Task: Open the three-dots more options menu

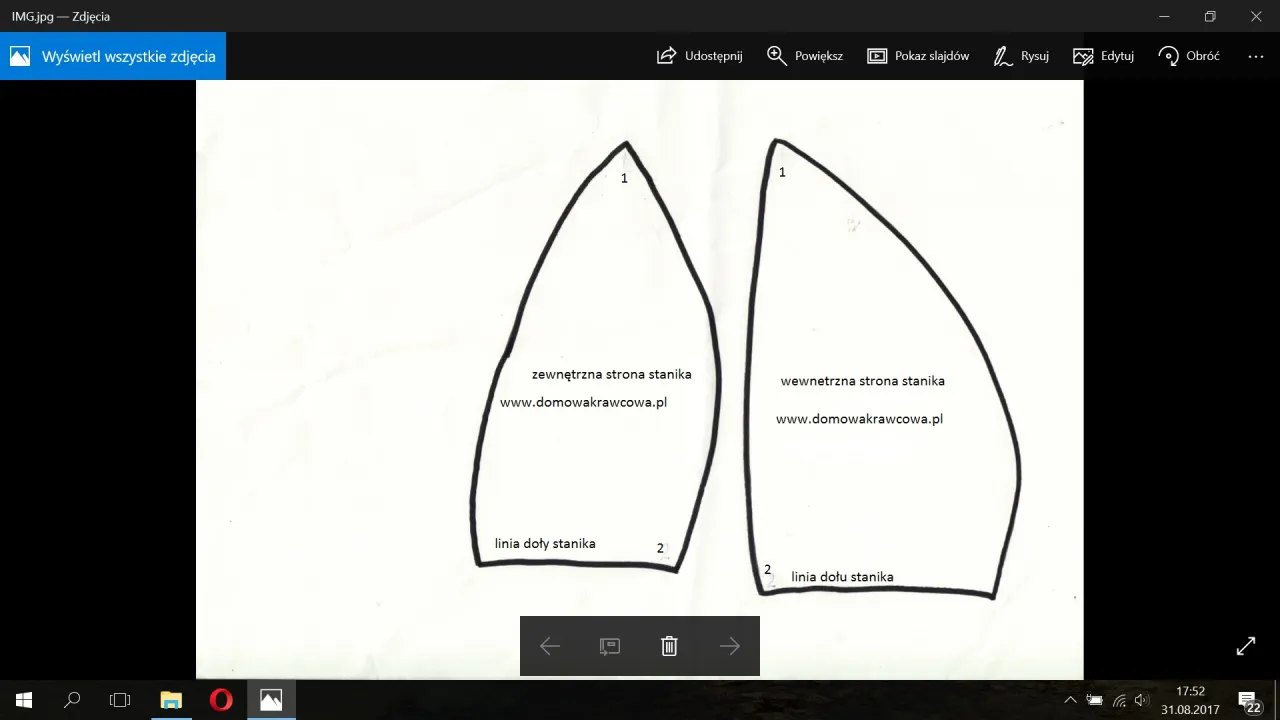Action: [1256, 57]
